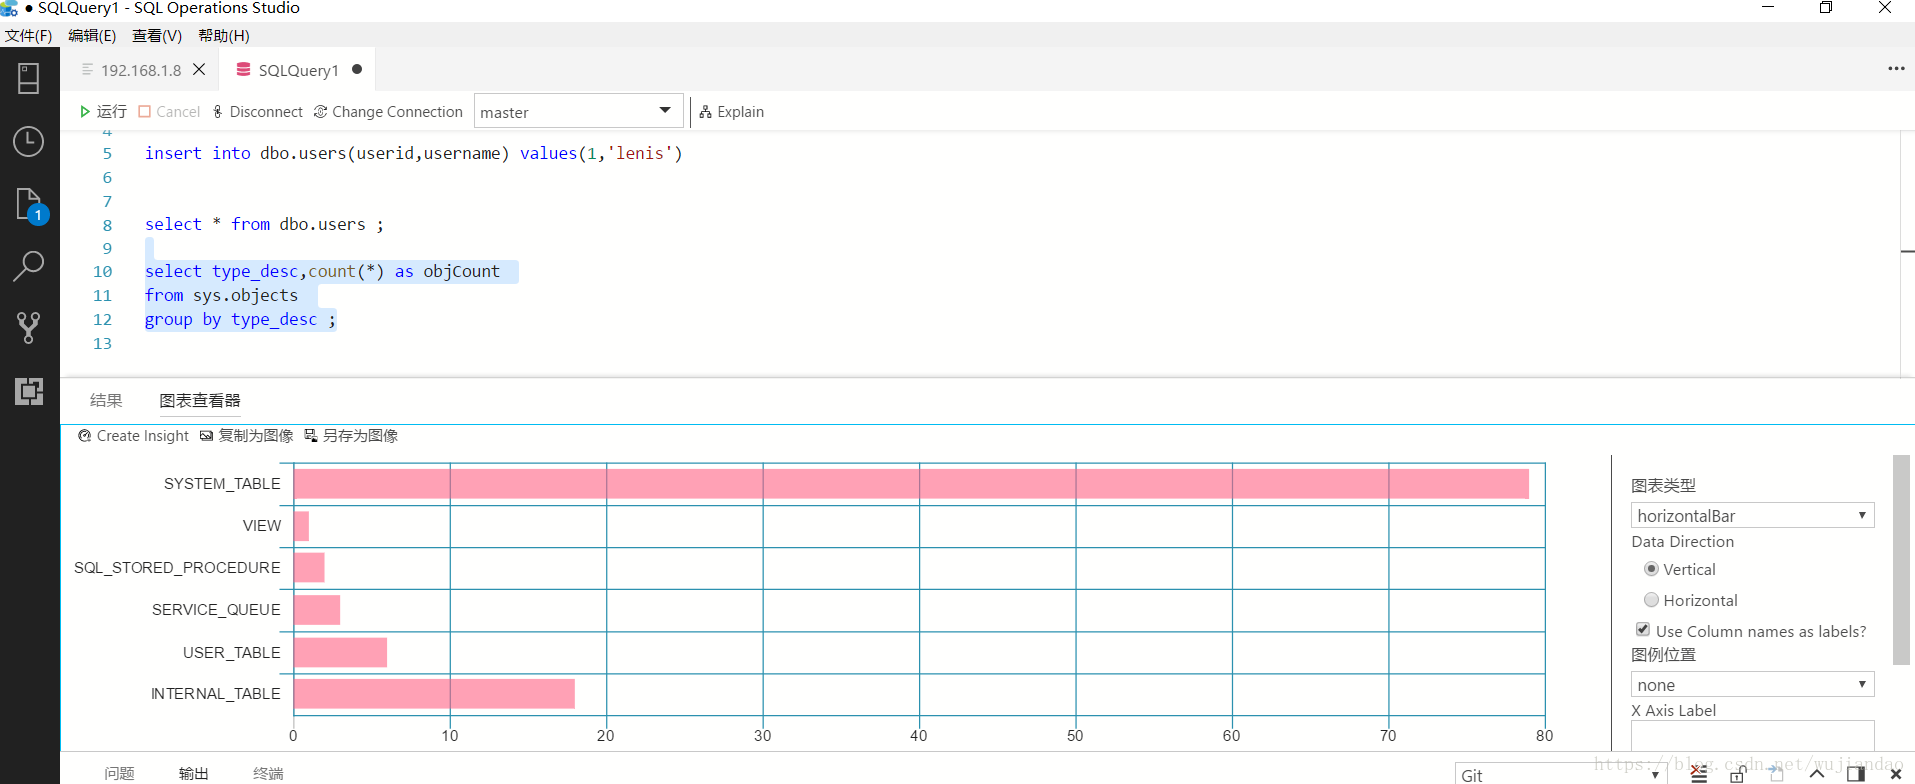The width and height of the screenshot is (1915, 784).
Task: Clear the output using the clear-list icon
Action: coord(1699,774)
